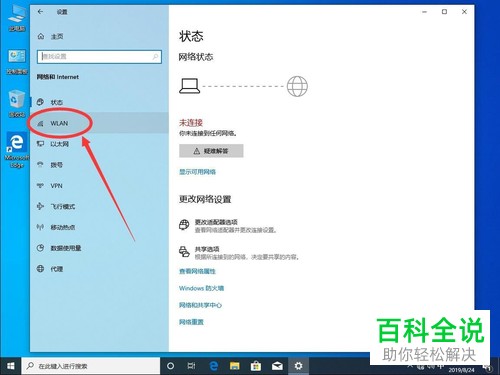The height and width of the screenshot is (375, 500).
Task: Open the 代理 proxy page
Action: click(99, 269)
